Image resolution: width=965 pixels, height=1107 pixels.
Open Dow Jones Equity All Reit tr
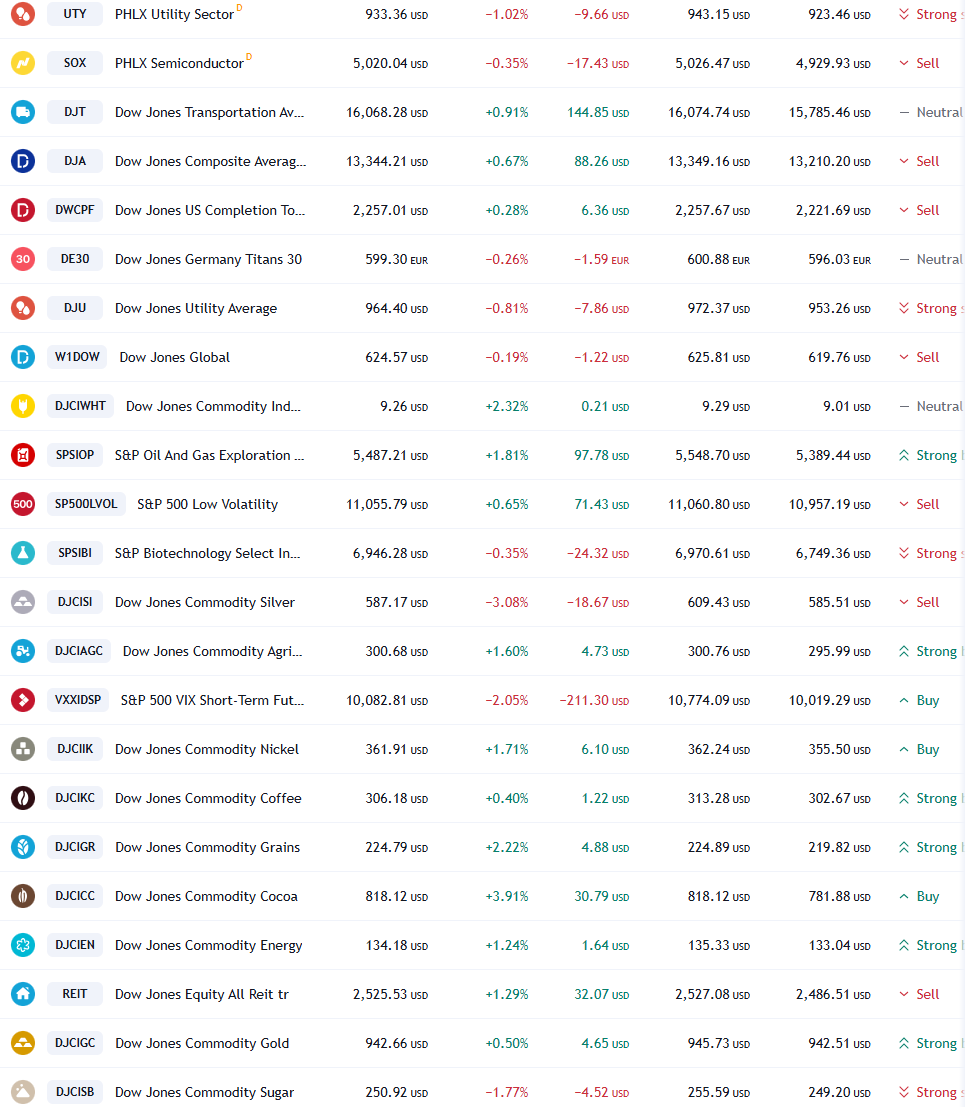(202, 994)
